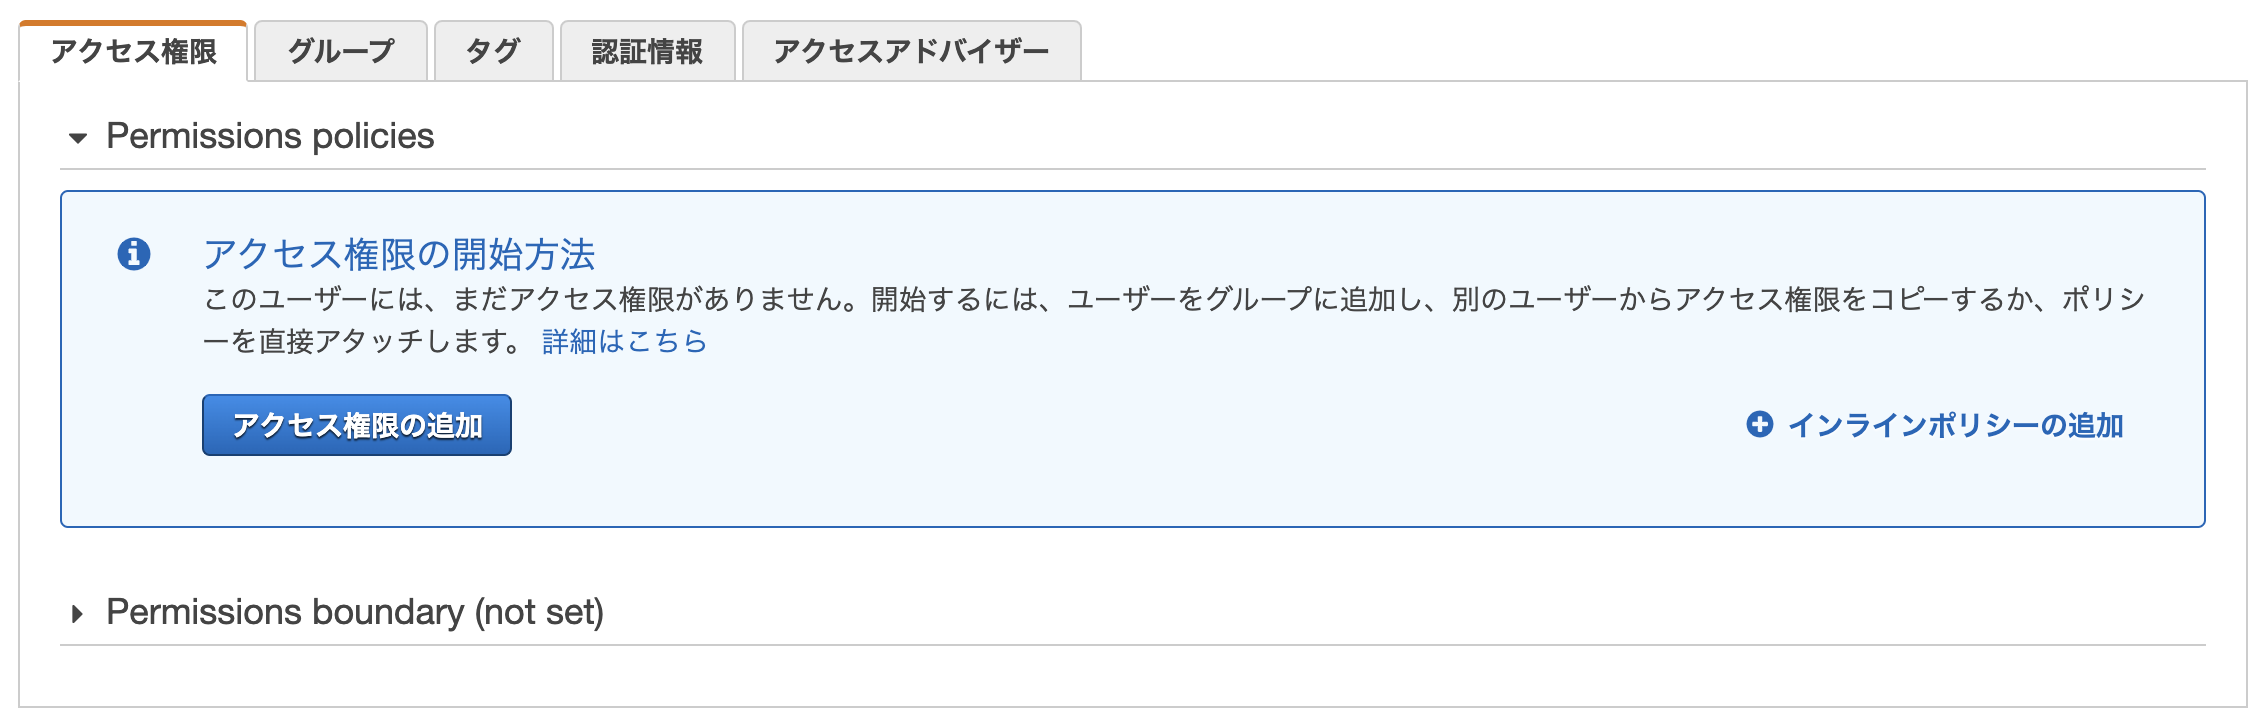Click the blank tab strip right of アクセスアドバイザー

[x=1660, y=50]
